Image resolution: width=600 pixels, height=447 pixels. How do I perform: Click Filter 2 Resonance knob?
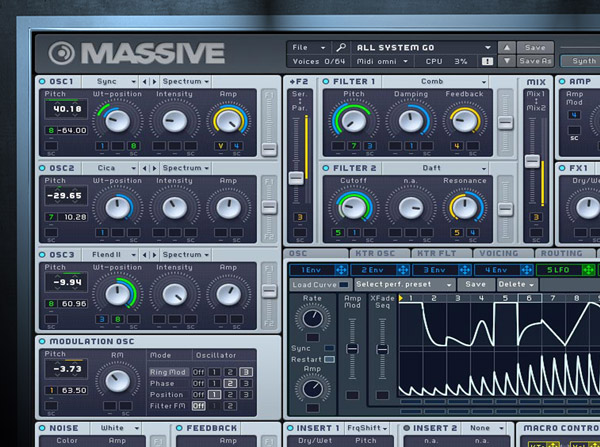(465, 207)
